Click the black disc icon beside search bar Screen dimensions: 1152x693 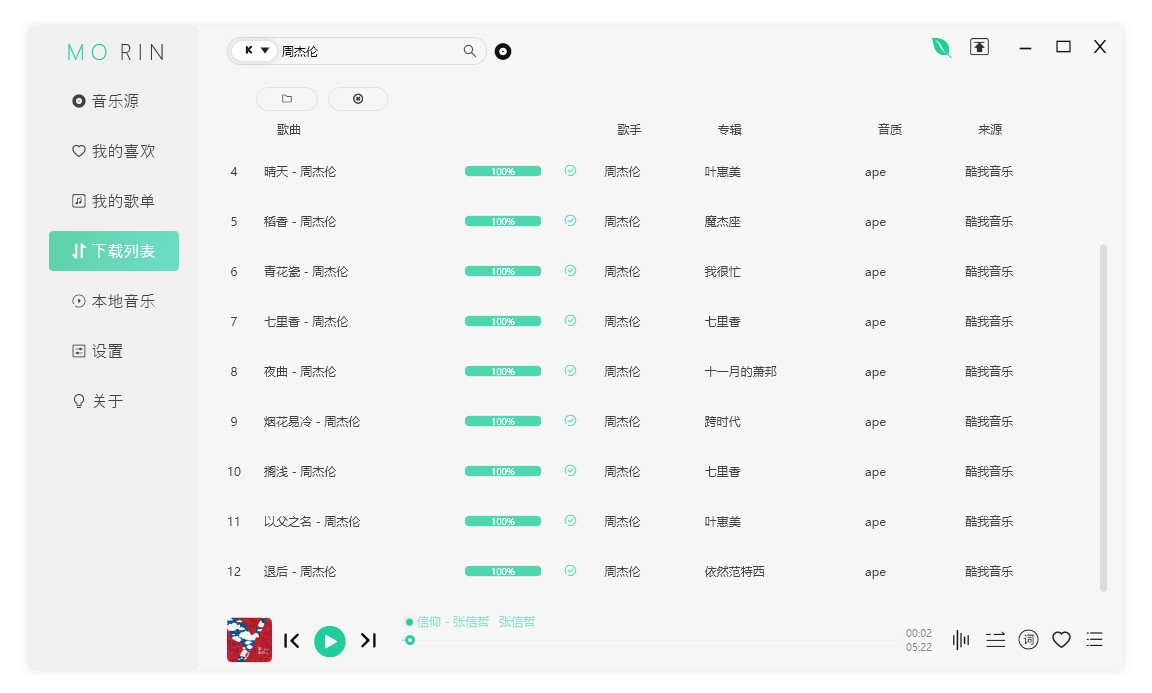[x=503, y=51]
